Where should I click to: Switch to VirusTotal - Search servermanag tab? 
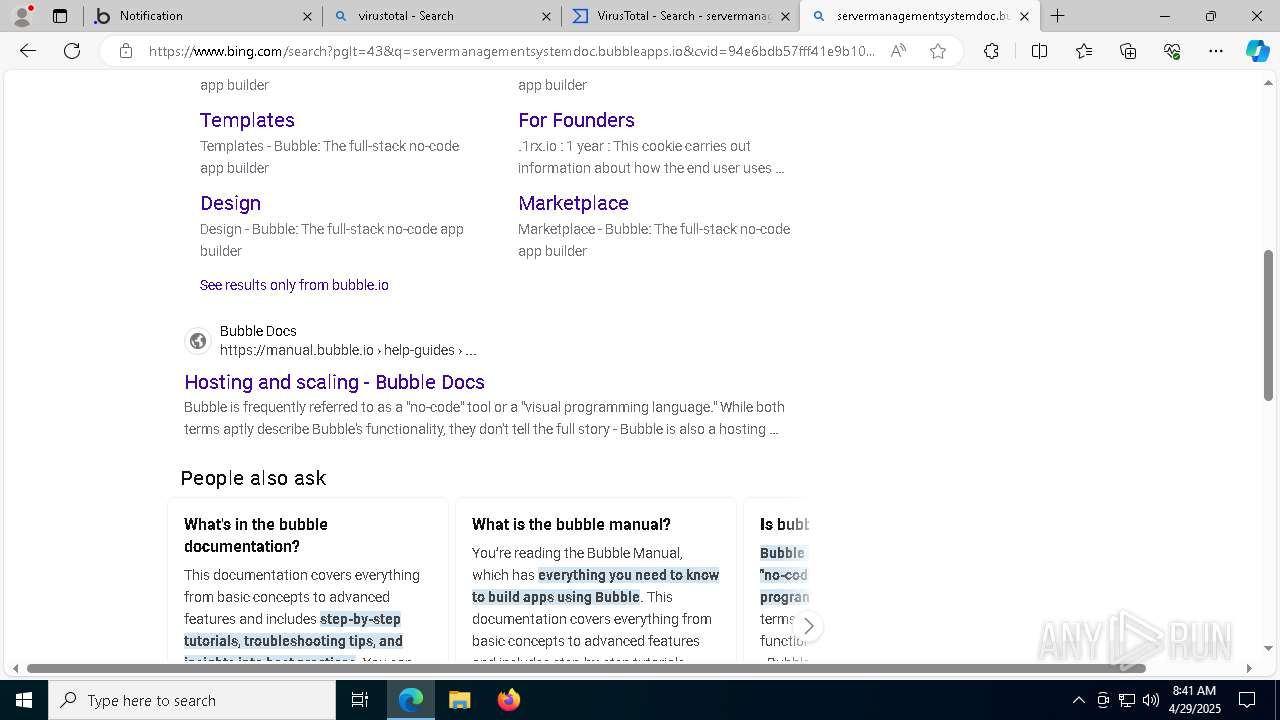click(x=680, y=16)
